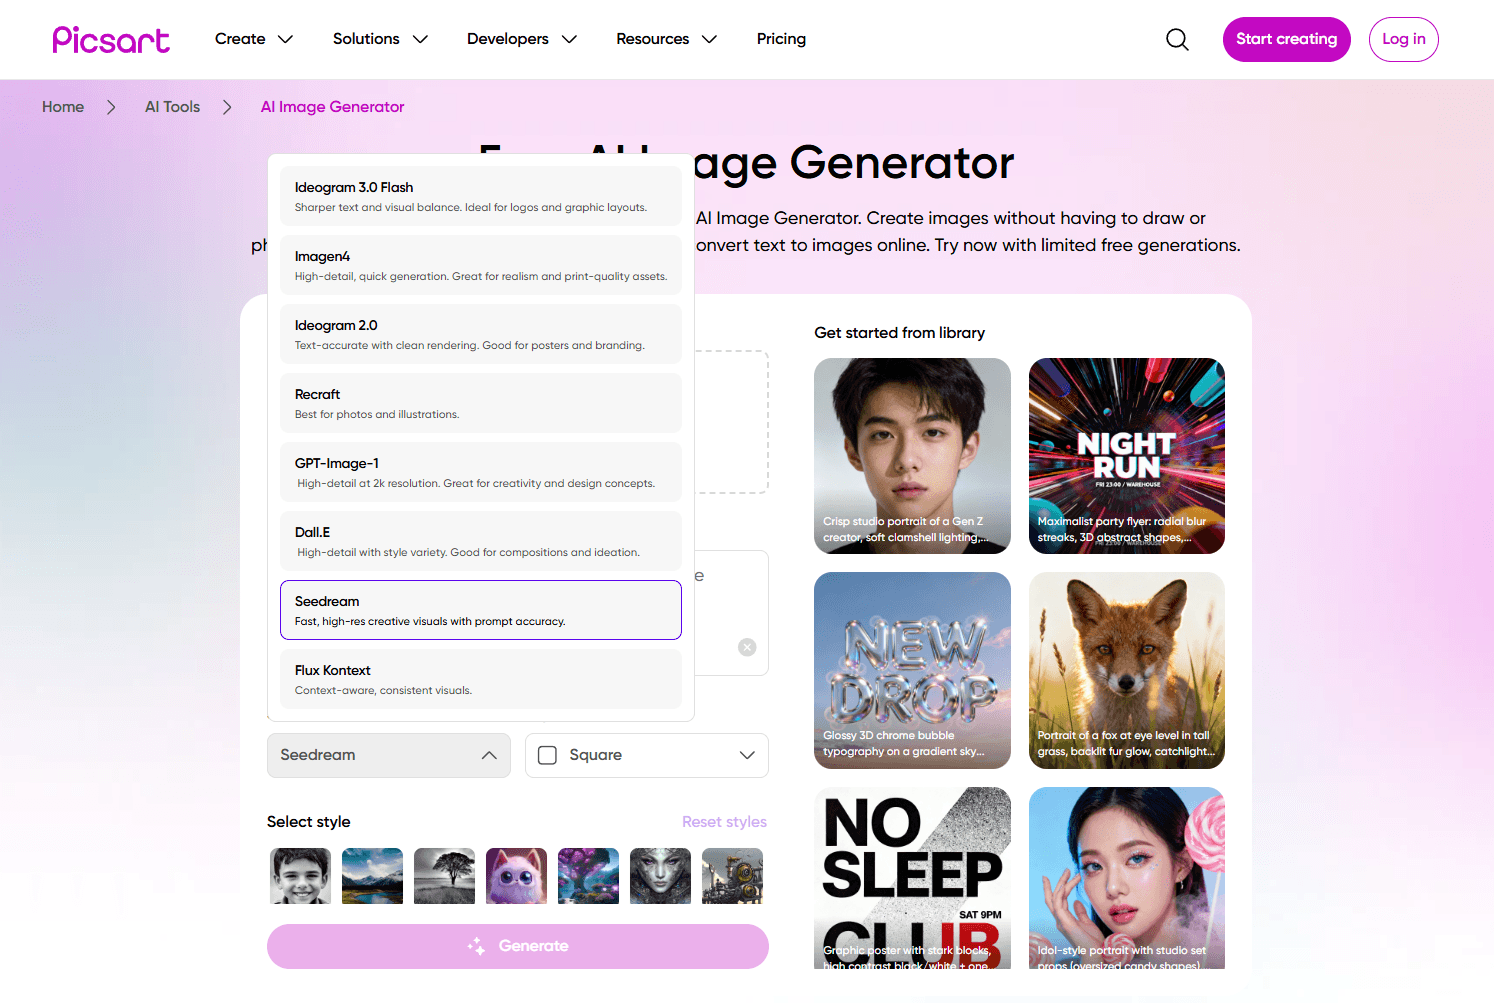1494x1003 pixels.
Task: Select the Seedream model option
Action: pyautogui.click(x=481, y=610)
